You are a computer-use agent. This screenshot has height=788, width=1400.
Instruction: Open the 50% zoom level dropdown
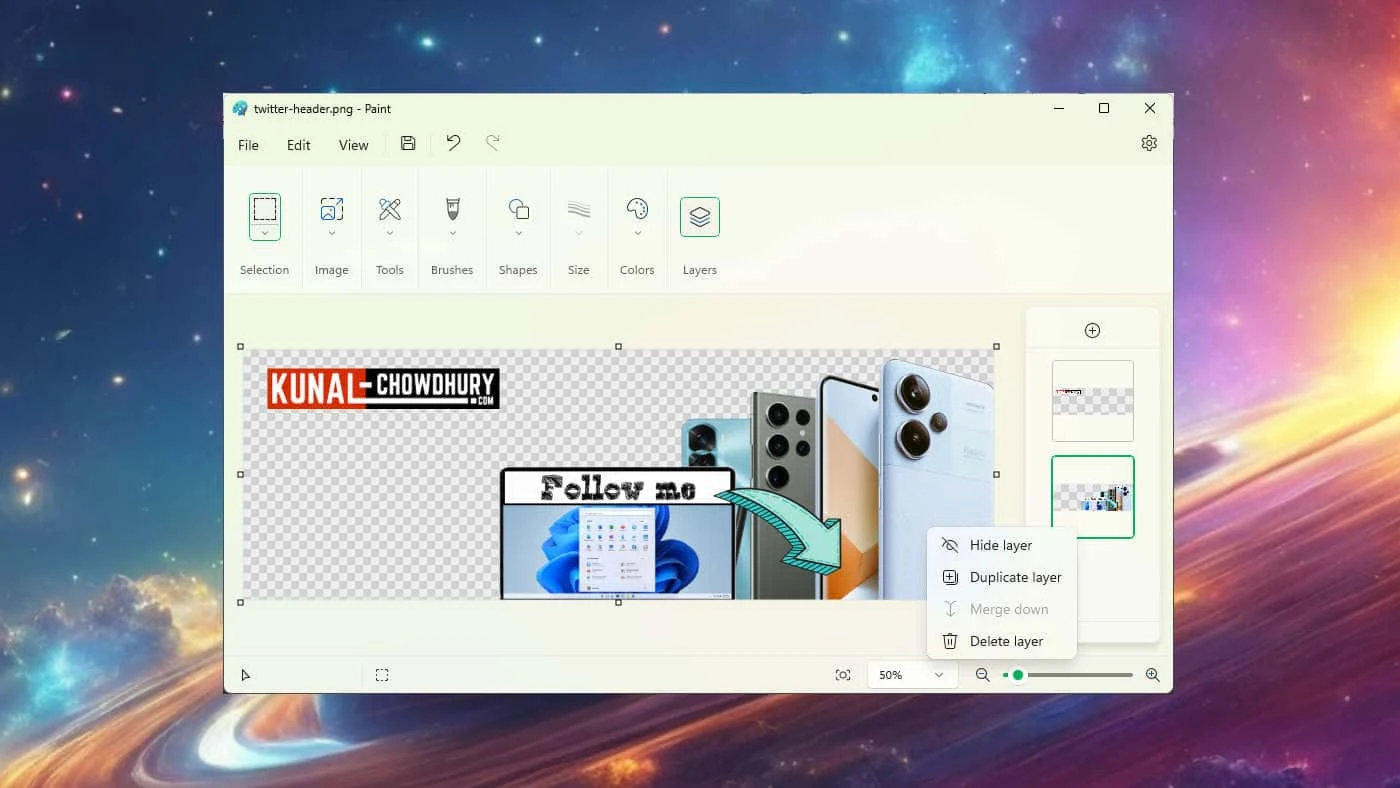(912, 675)
